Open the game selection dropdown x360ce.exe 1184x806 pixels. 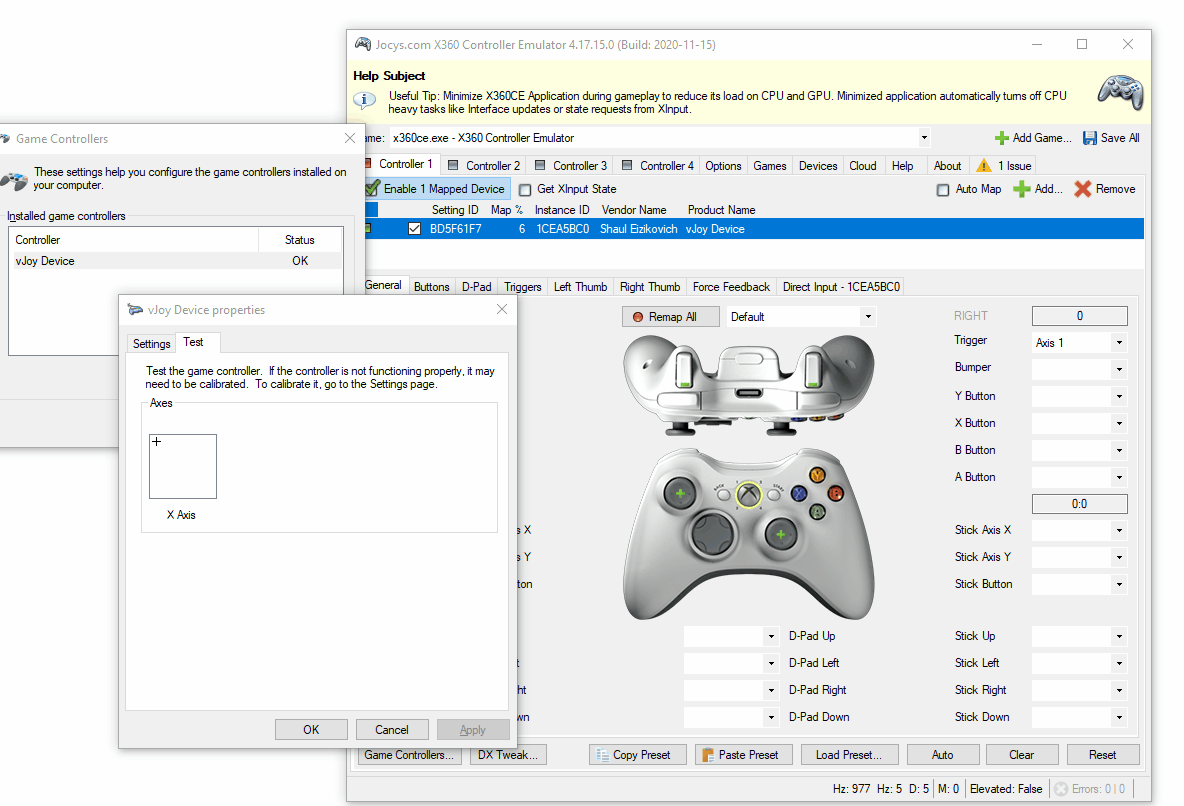coord(924,138)
